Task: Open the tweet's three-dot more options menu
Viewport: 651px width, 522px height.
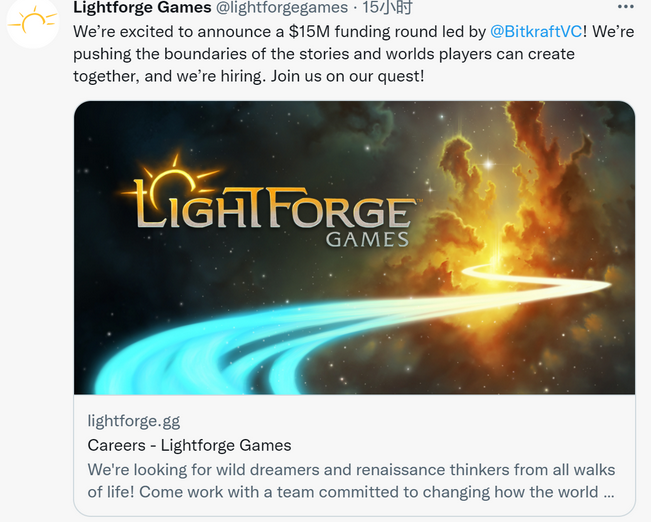Action: pos(625,7)
